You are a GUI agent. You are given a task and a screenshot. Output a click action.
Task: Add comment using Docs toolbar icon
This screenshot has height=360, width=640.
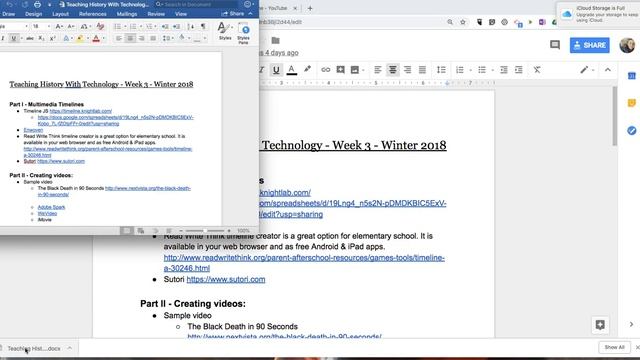click(x=340, y=70)
